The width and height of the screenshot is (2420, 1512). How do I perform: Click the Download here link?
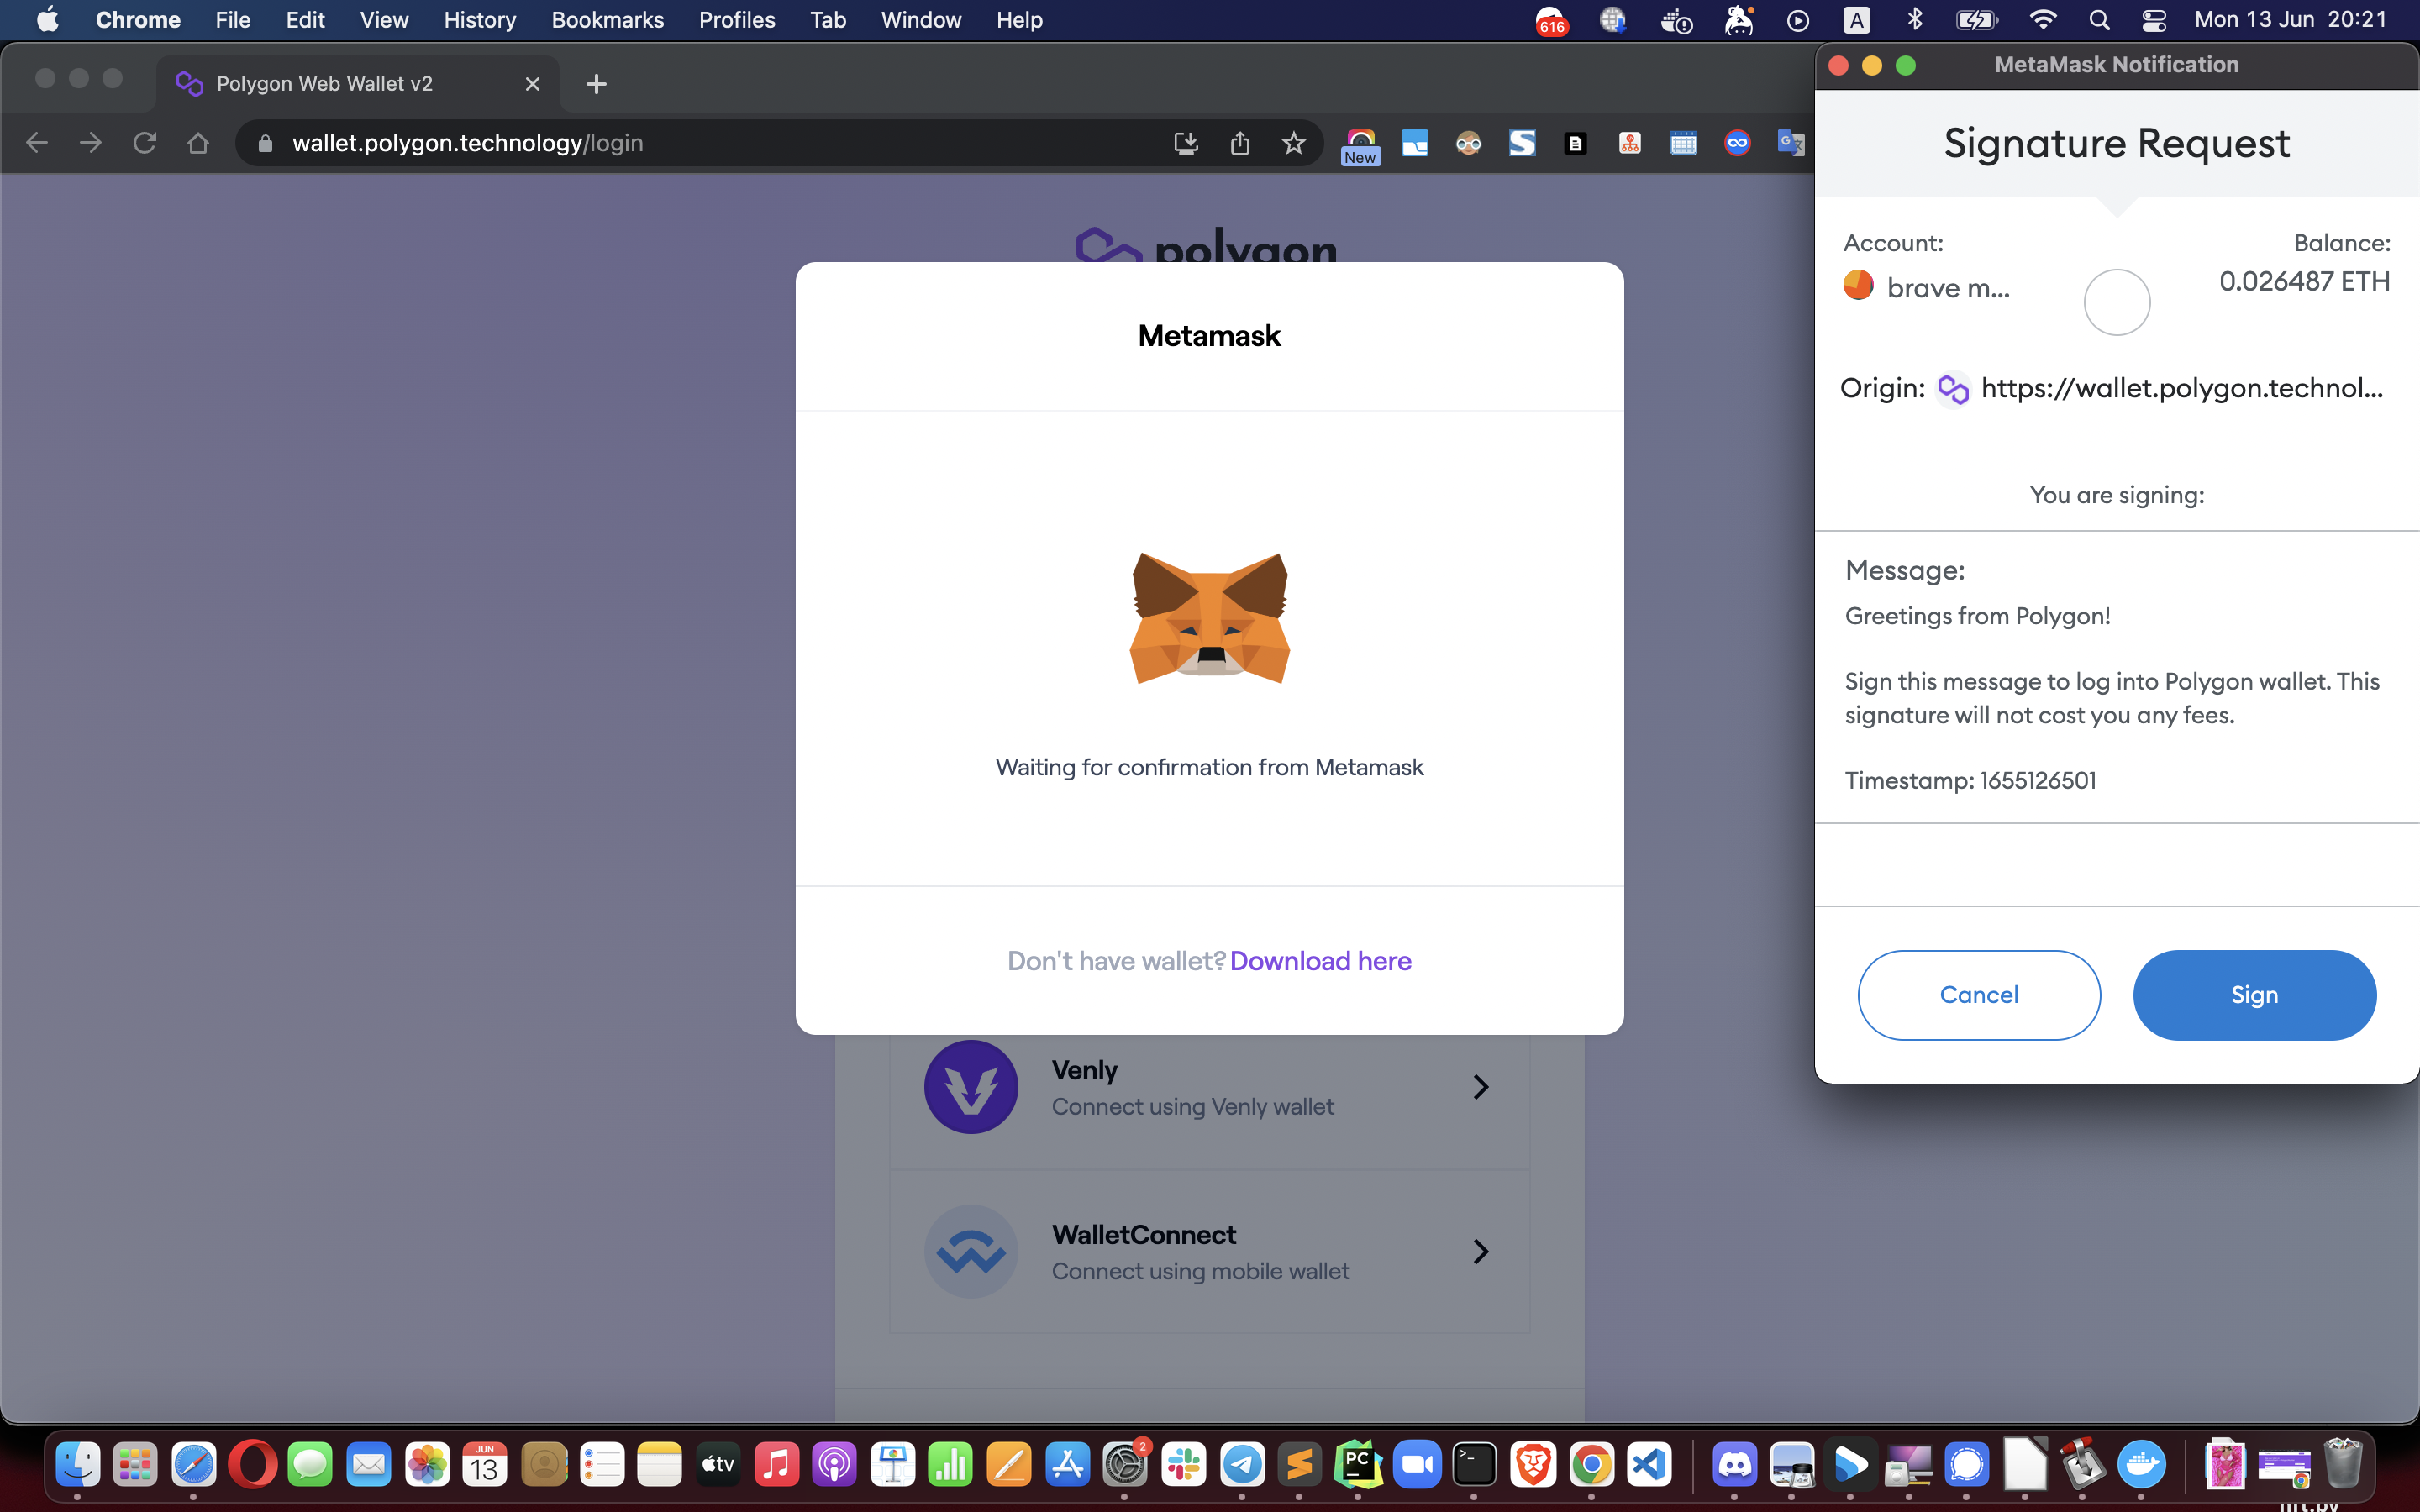tap(1320, 961)
